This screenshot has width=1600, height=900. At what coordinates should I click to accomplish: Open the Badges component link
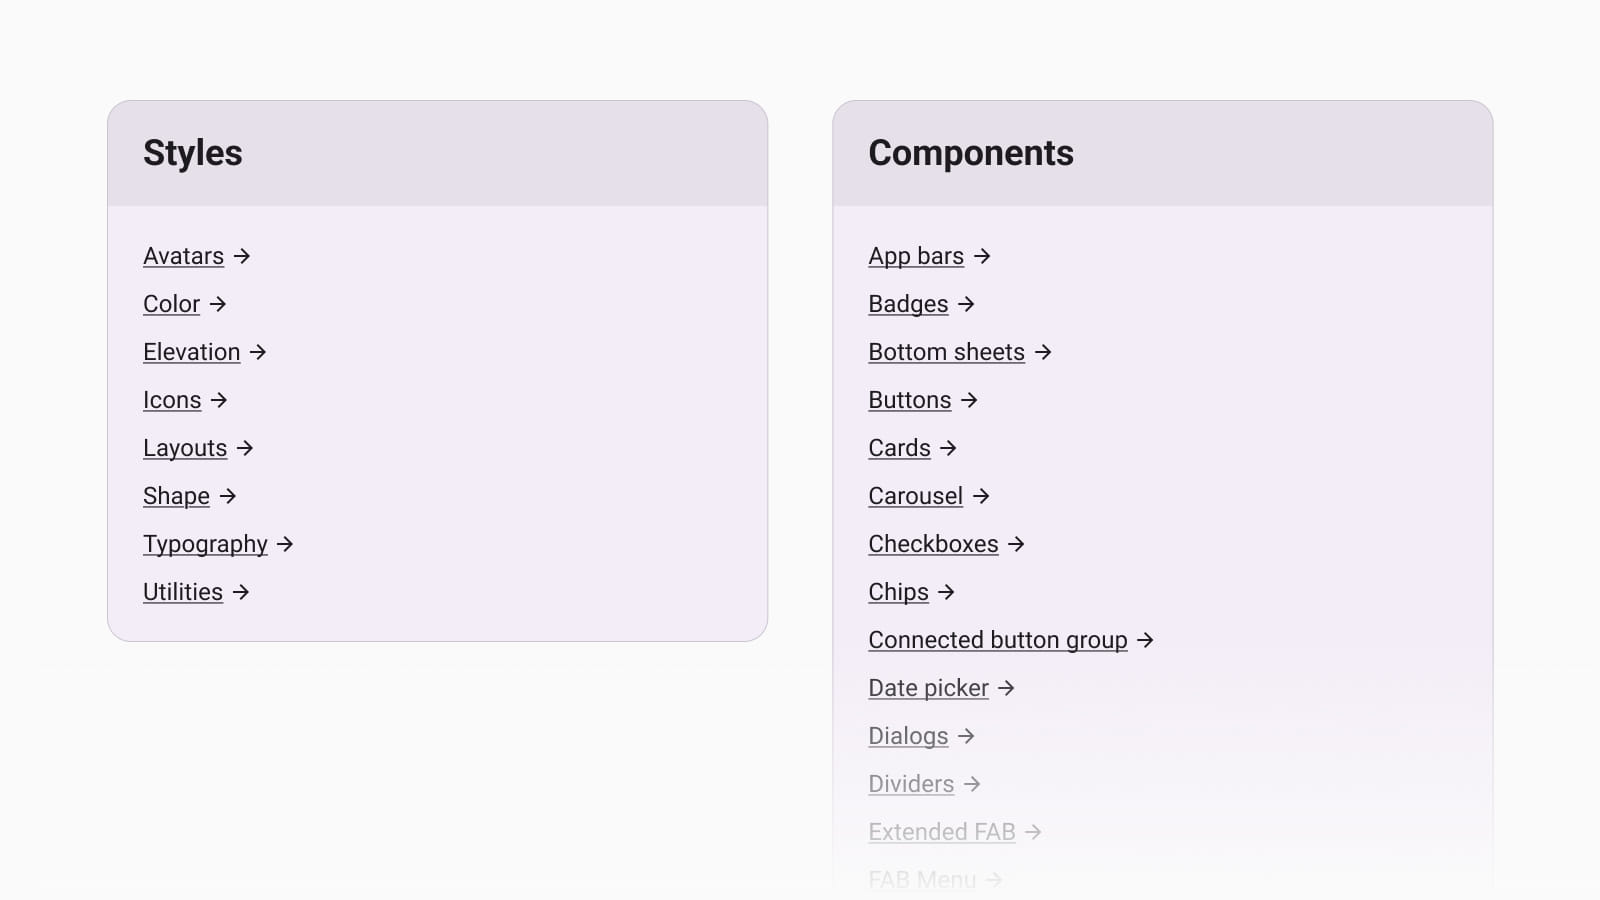point(908,305)
